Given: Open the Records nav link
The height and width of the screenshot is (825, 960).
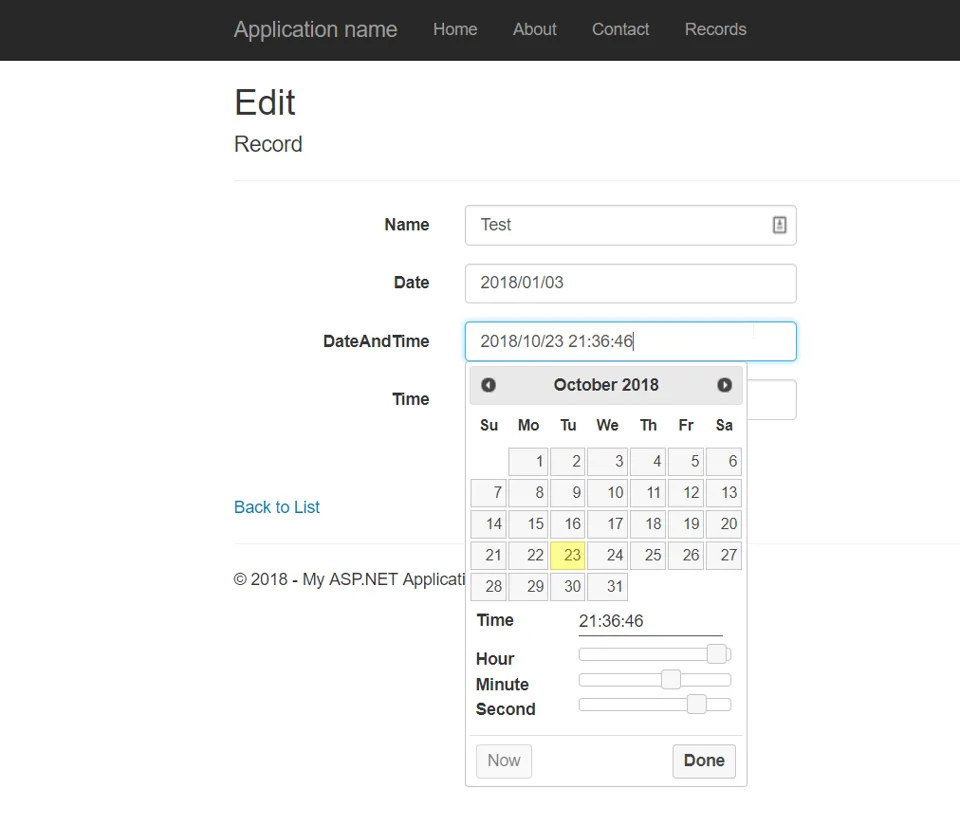Looking at the screenshot, I should [x=715, y=29].
